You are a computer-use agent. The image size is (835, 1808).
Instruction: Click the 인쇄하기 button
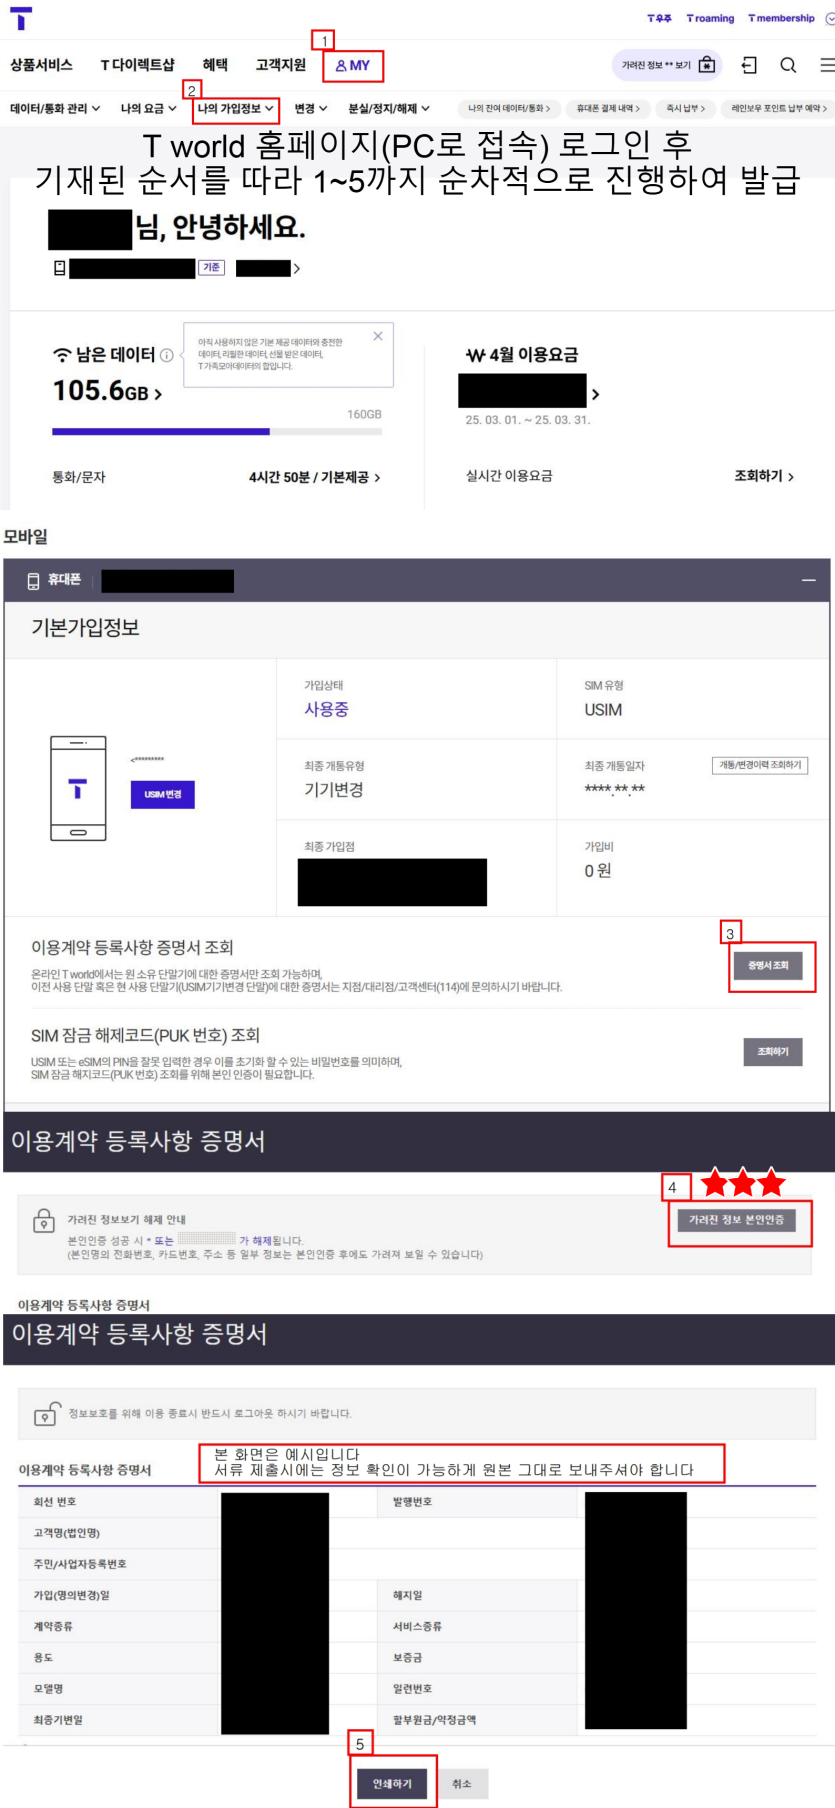[392, 1783]
